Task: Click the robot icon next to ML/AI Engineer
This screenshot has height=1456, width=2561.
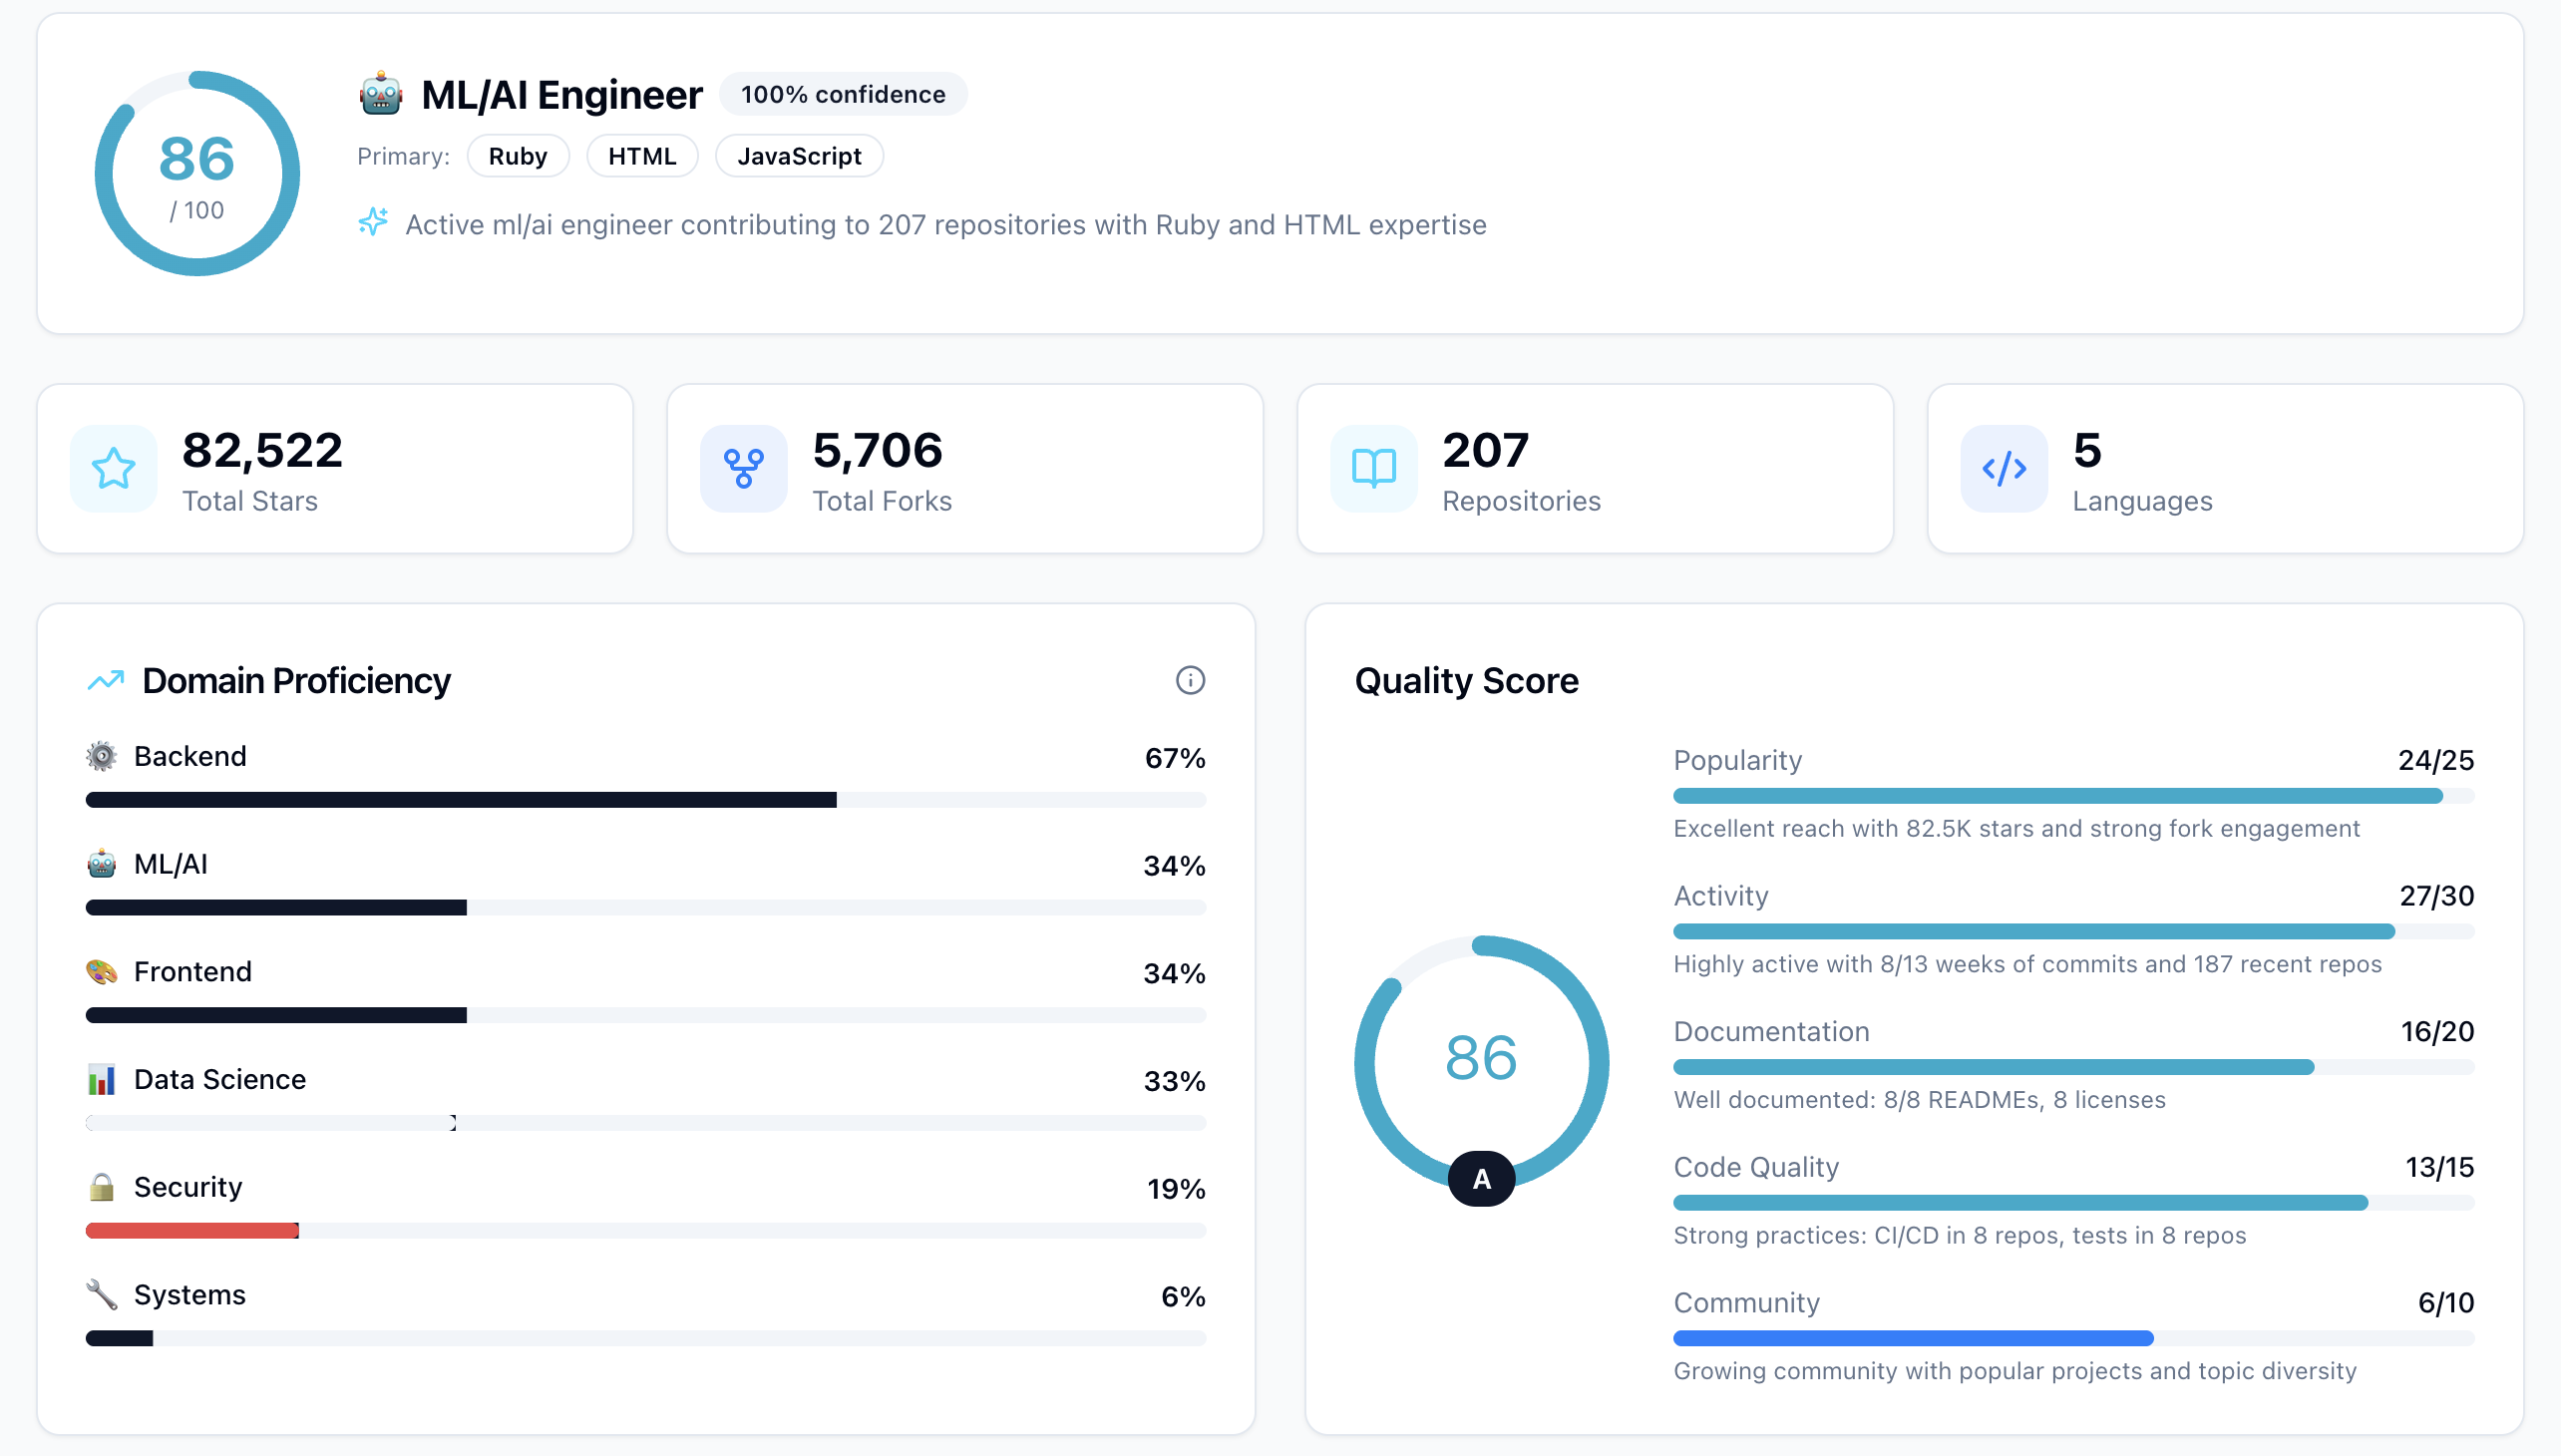Action: point(381,94)
